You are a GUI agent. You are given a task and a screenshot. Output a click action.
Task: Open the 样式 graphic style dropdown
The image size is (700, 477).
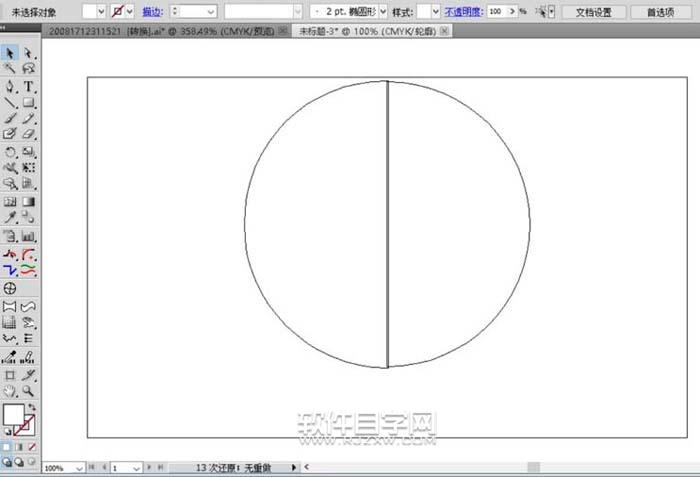click(436, 12)
